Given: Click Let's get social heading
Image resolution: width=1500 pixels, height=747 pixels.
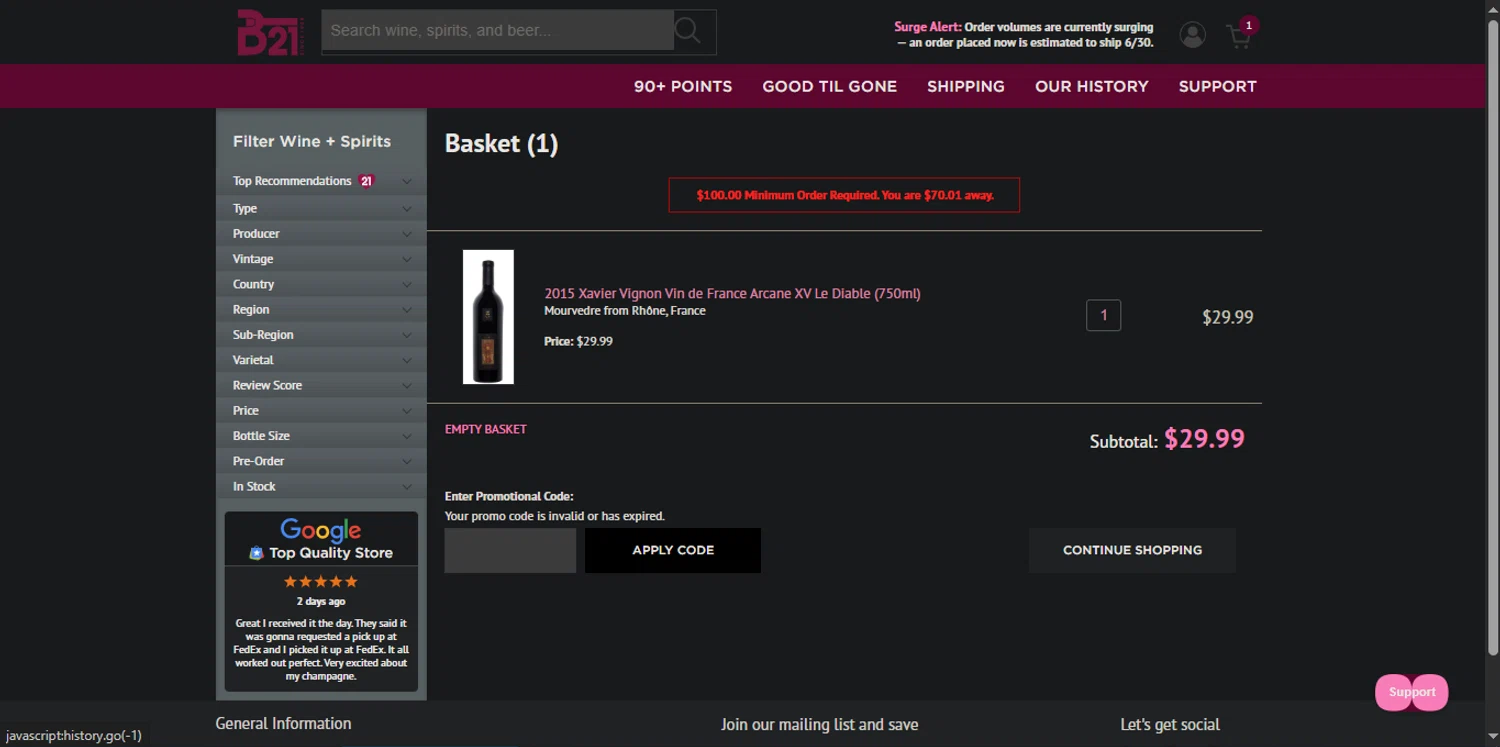Looking at the screenshot, I should 1170,724.
